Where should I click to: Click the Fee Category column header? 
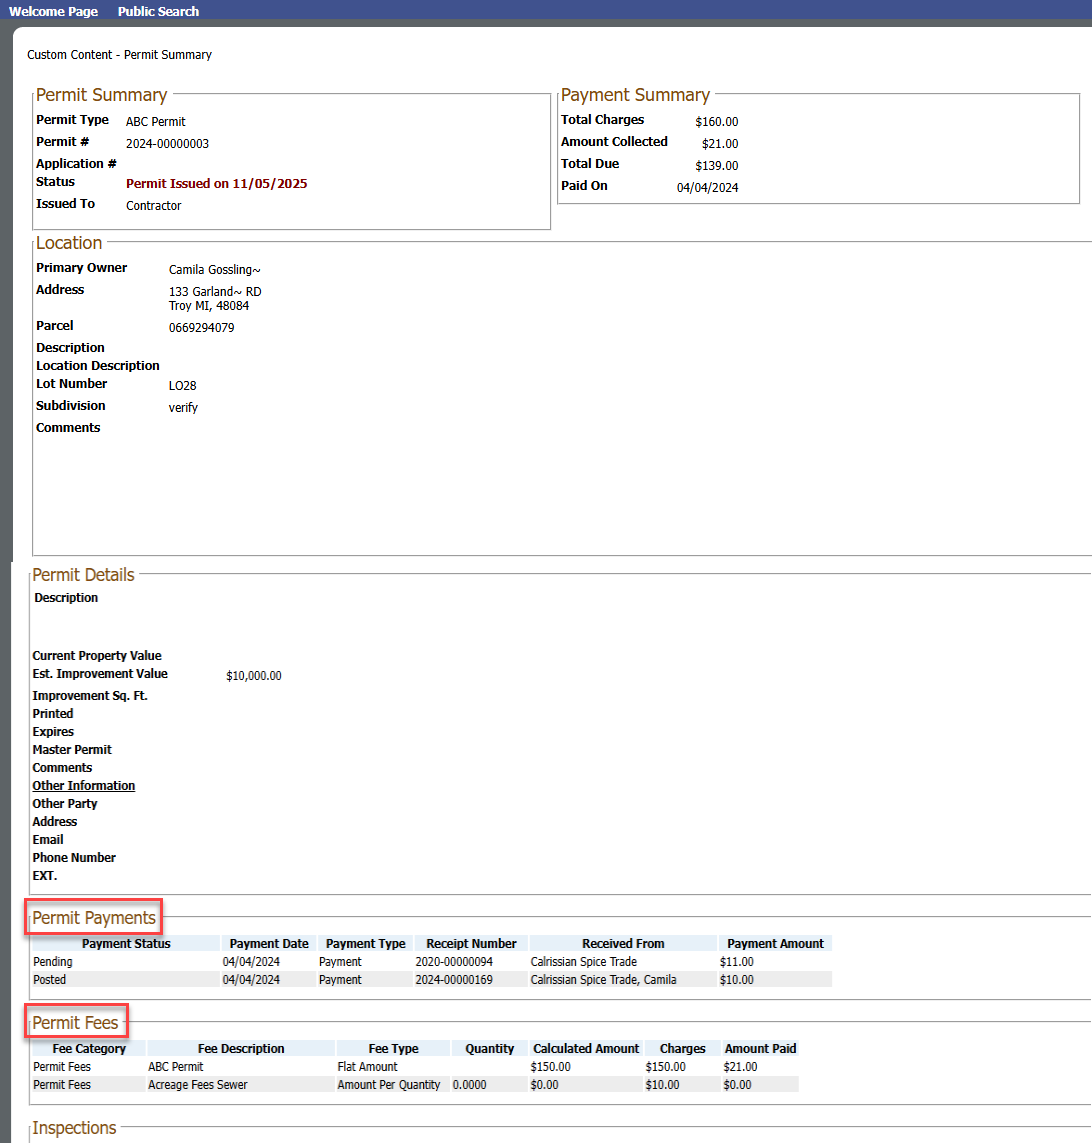coord(89,1049)
